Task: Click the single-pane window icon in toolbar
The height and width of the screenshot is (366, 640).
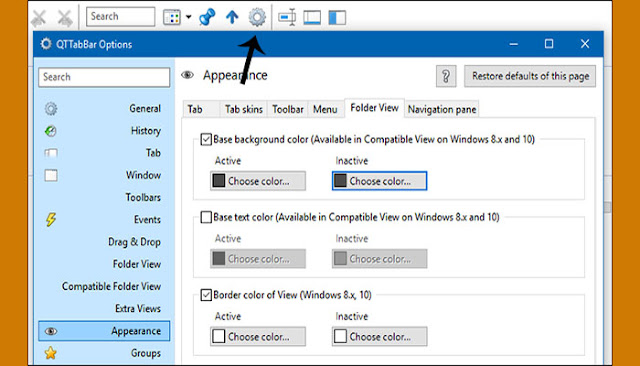Action: [x=312, y=17]
